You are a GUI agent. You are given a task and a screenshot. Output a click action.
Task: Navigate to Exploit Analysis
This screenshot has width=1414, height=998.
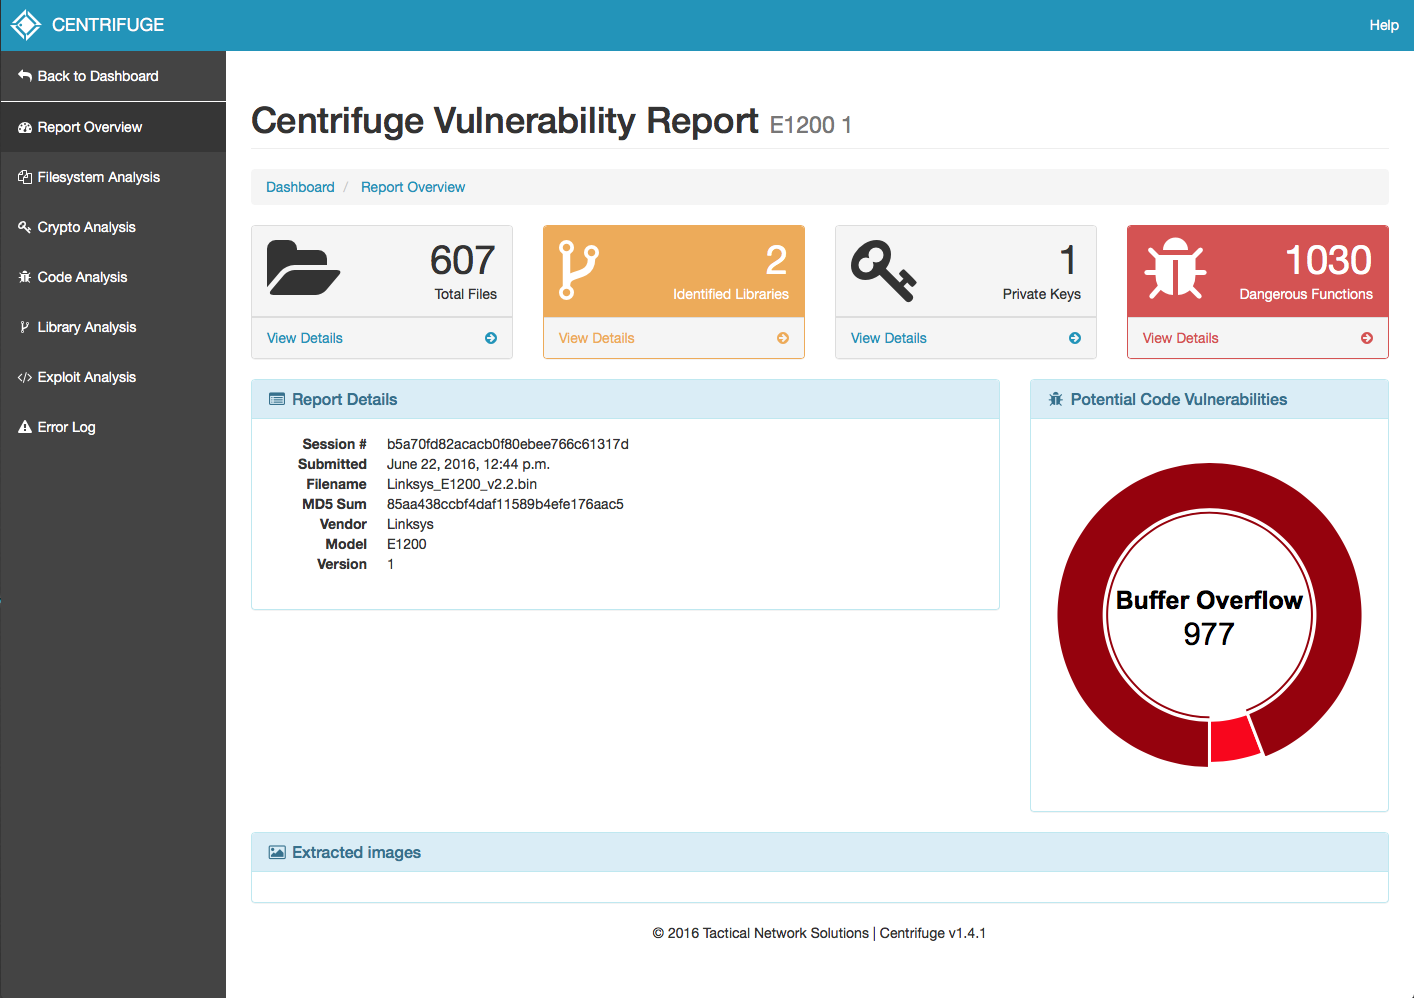click(86, 377)
